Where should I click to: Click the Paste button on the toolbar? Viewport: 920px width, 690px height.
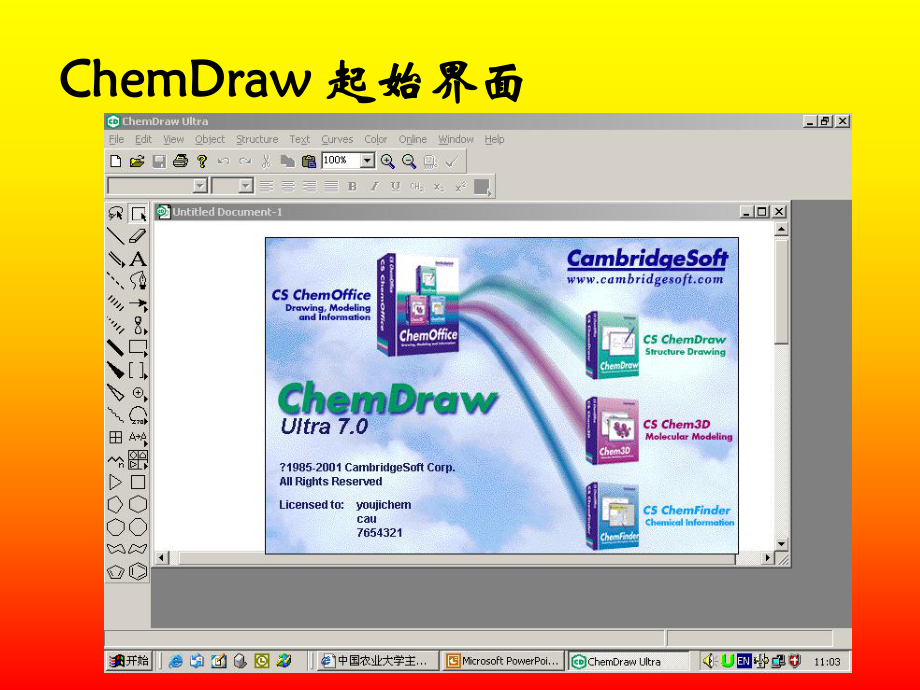(x=307, y=161)
